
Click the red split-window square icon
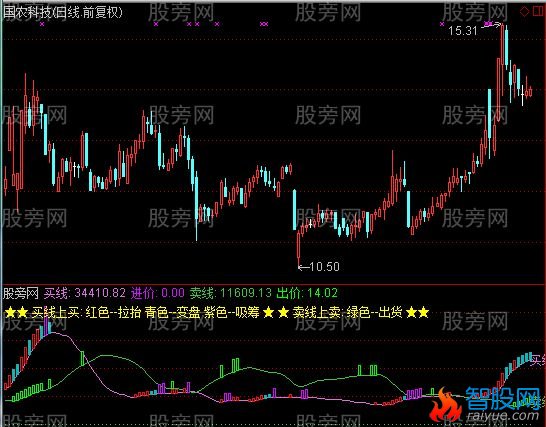point(539,11)
